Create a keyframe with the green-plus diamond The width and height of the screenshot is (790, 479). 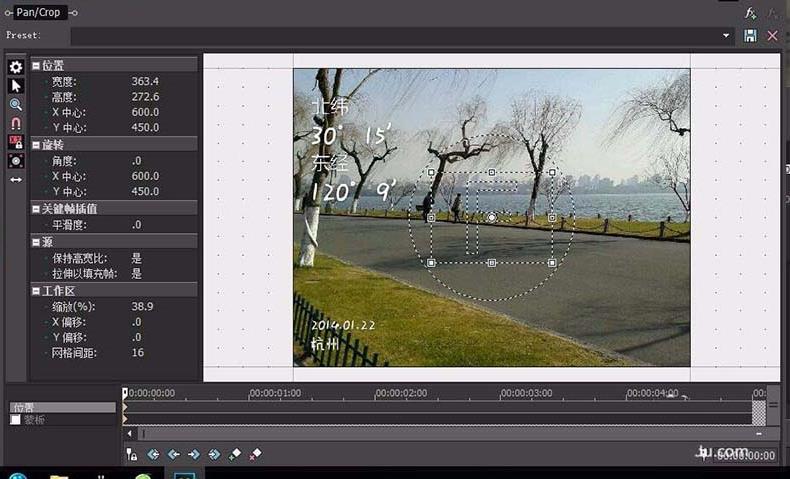coord(235,454)
